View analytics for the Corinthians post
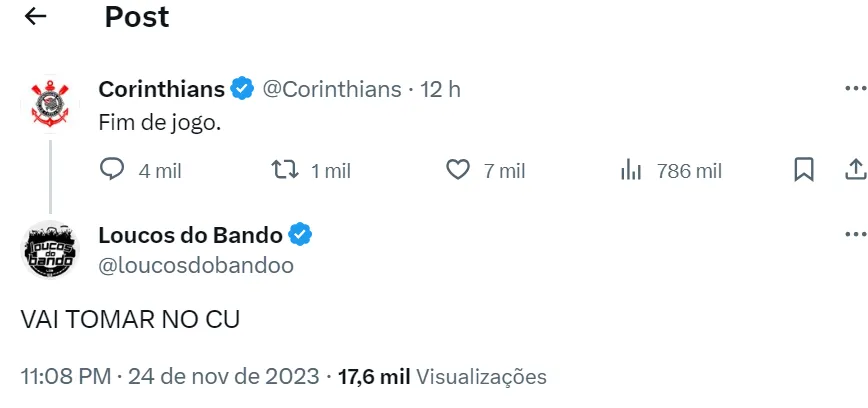Image resolution: width=868 pixels, height=408 pixels. tap(631, 170)
